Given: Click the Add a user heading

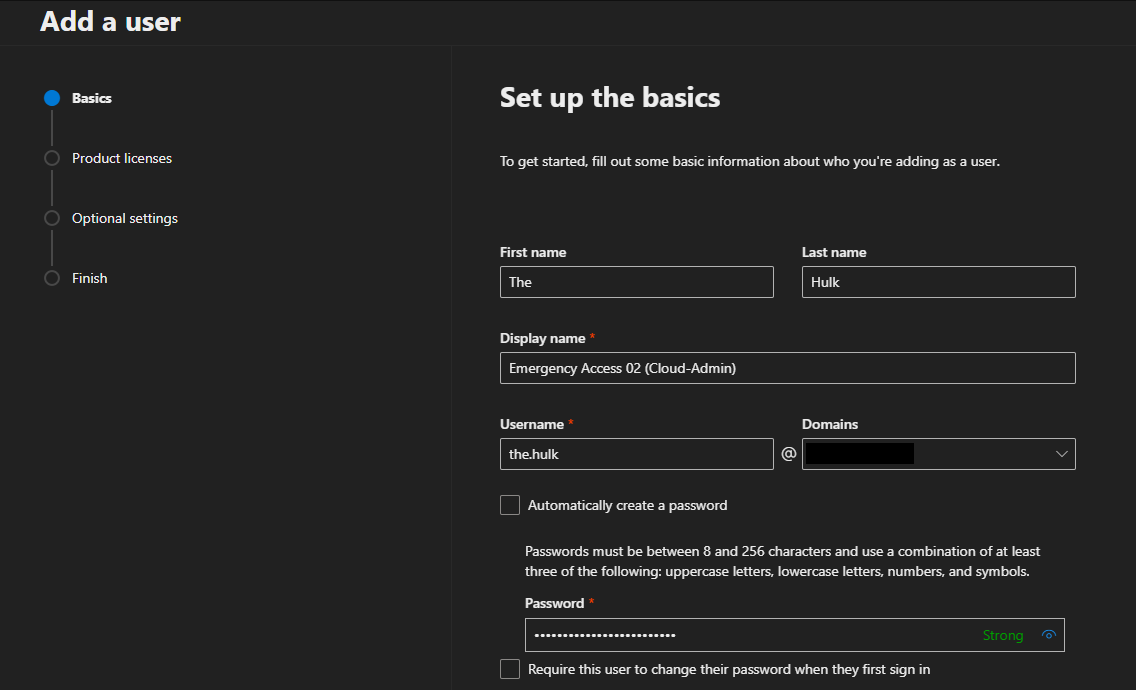Looking at the screenshot, I should point(110,21).
